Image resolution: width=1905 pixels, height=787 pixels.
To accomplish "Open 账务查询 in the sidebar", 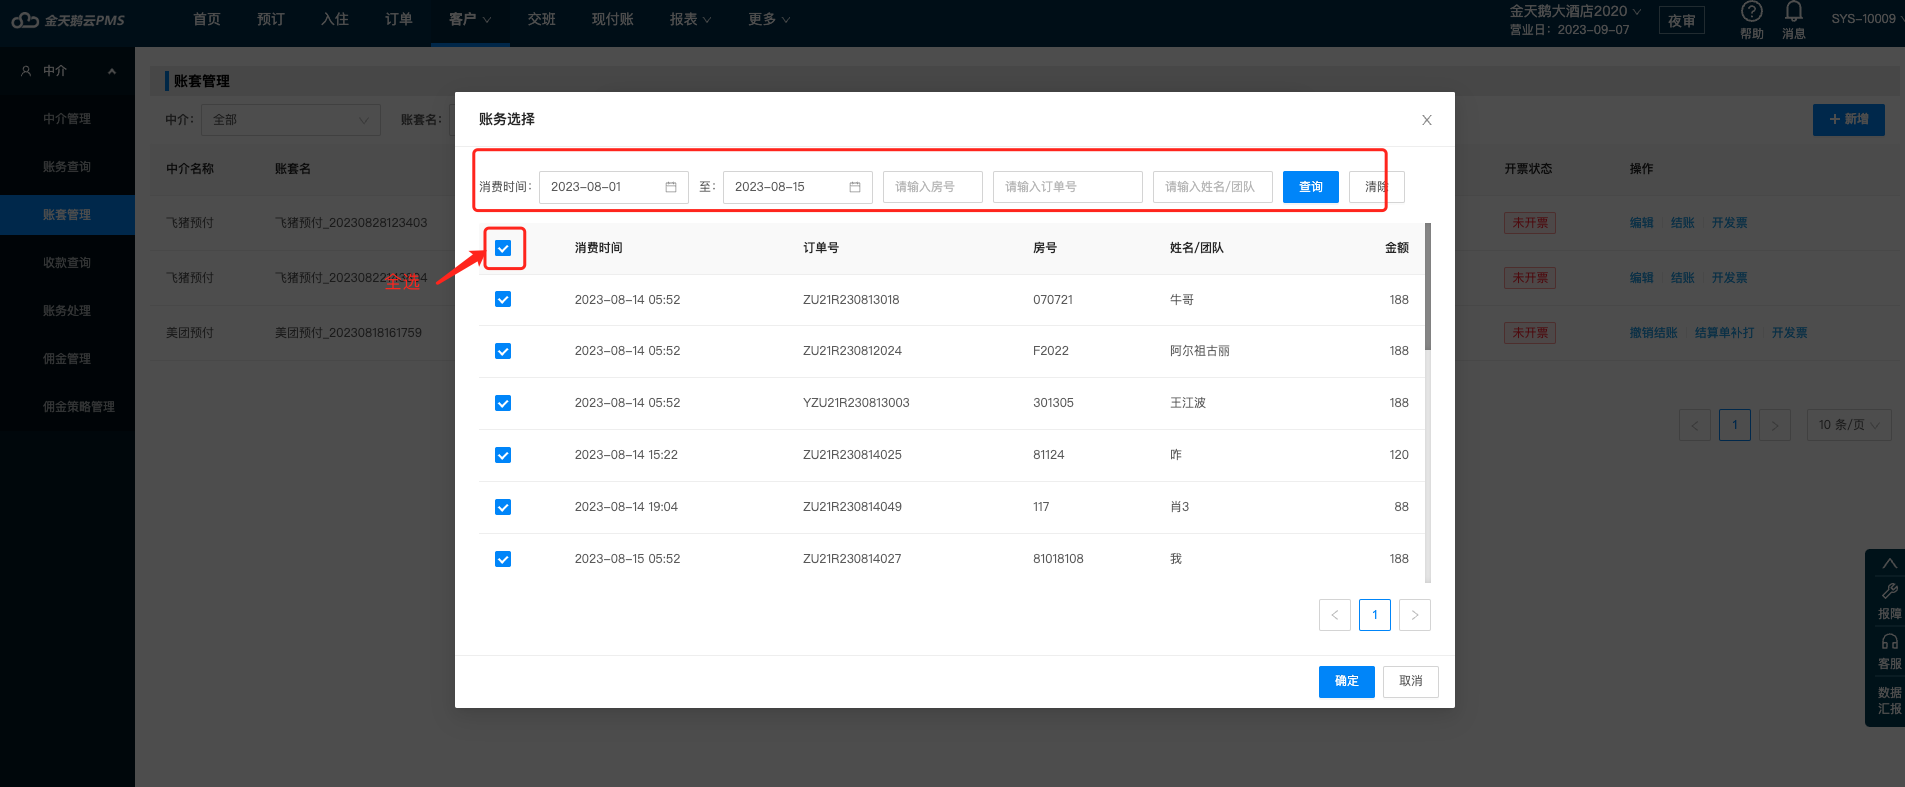I will click(x=67, y=167).
